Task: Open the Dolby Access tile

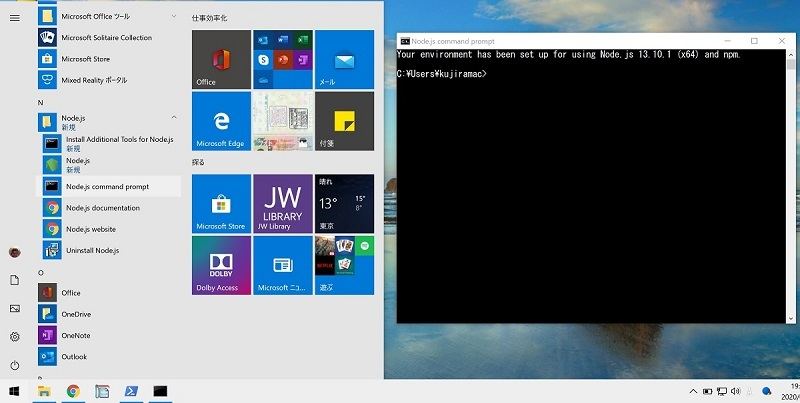Action: point(221,265)
